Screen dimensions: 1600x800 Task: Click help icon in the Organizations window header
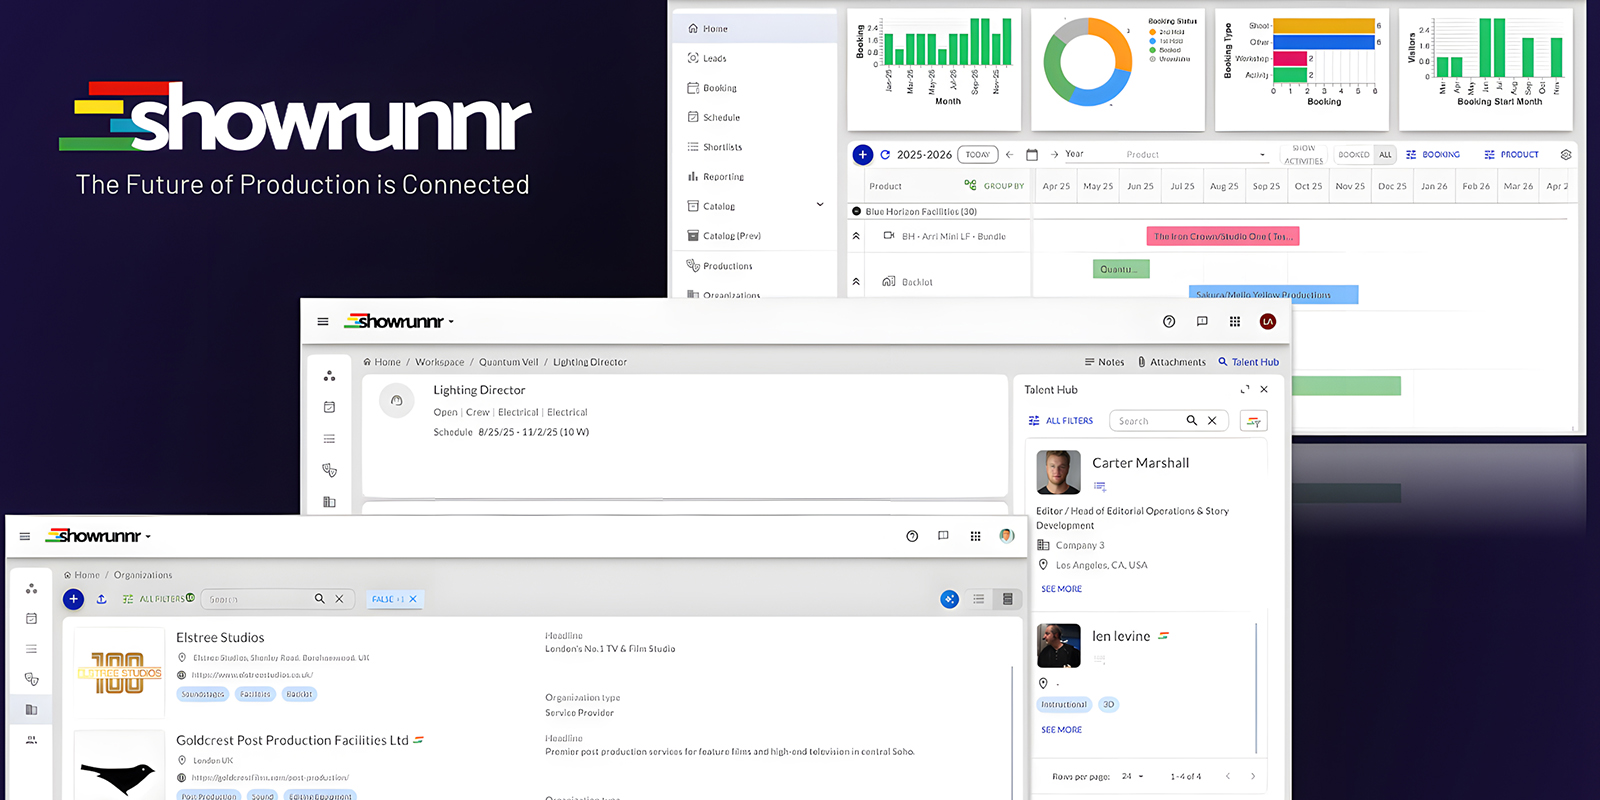[x=912, y=537]
